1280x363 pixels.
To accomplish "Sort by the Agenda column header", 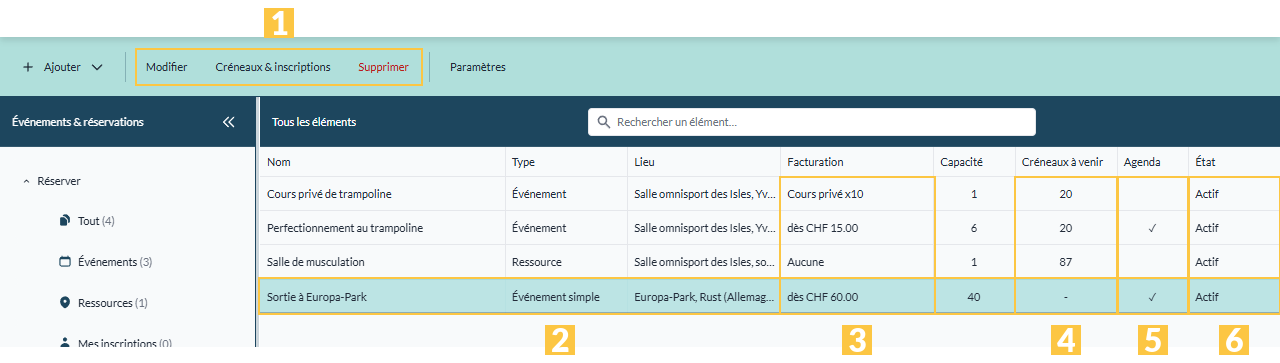I will [x=1152, y=162].
